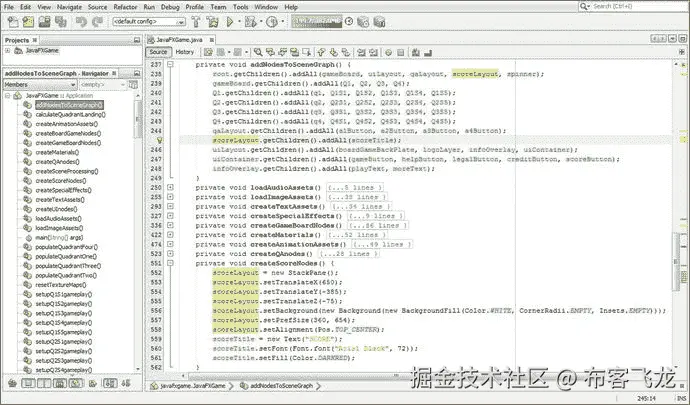
Task: Toggle Show Non-Public Members filter in Navigator
Action: [x=60, y=383]
